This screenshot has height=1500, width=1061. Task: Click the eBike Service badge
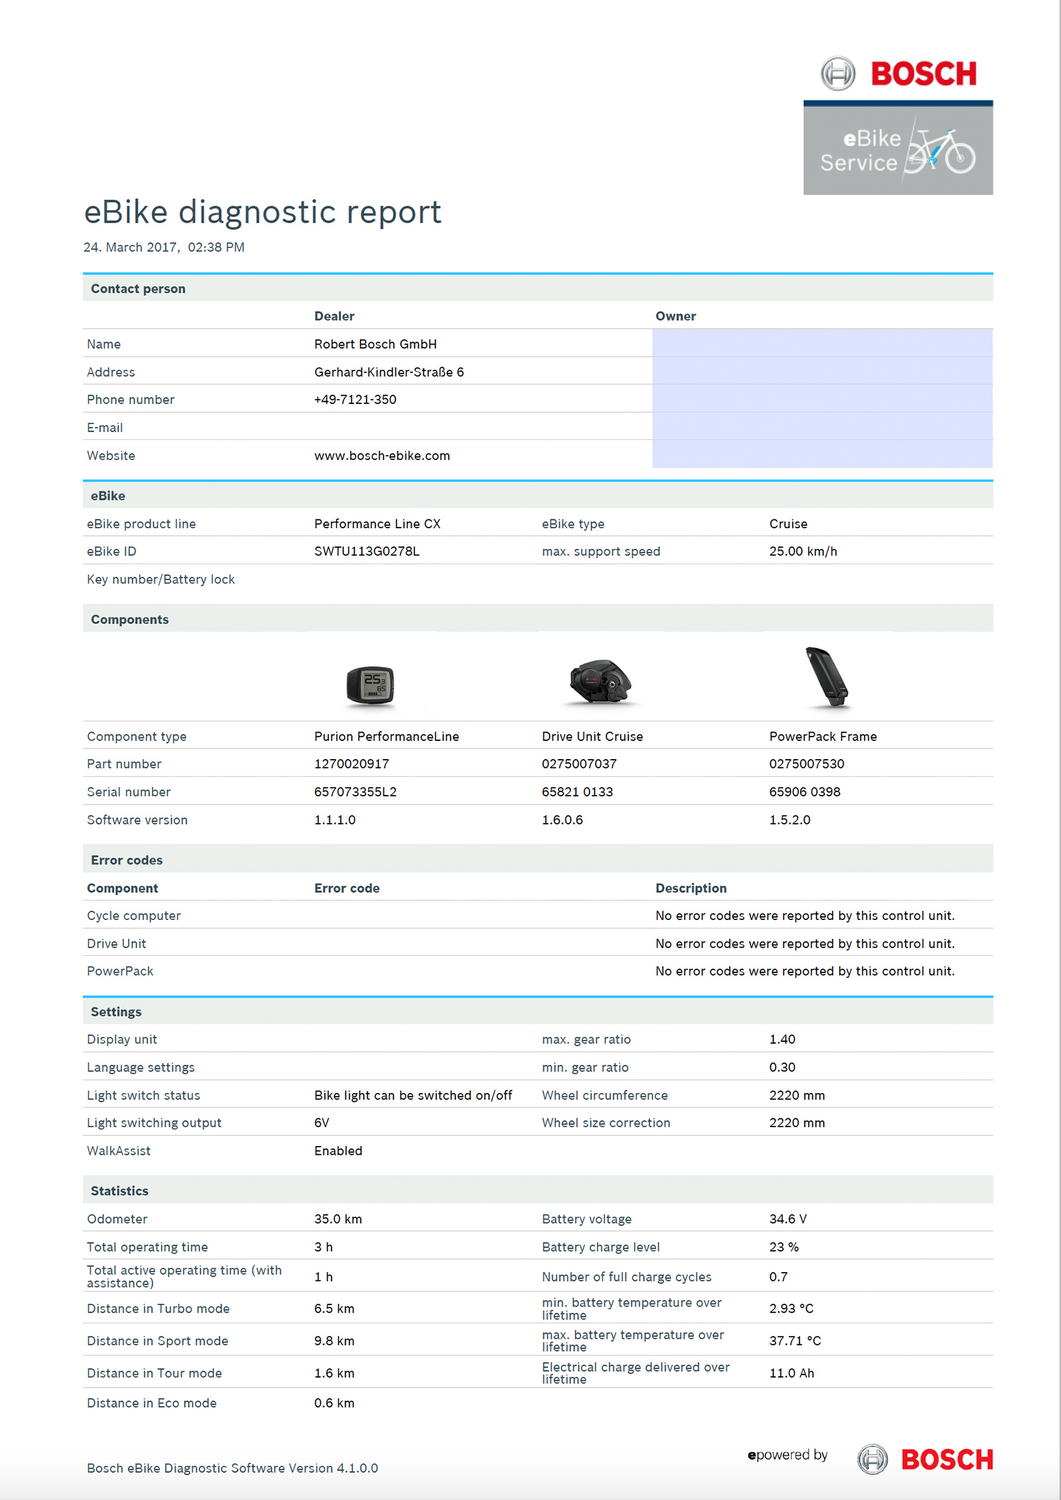[x=897, y=150]
